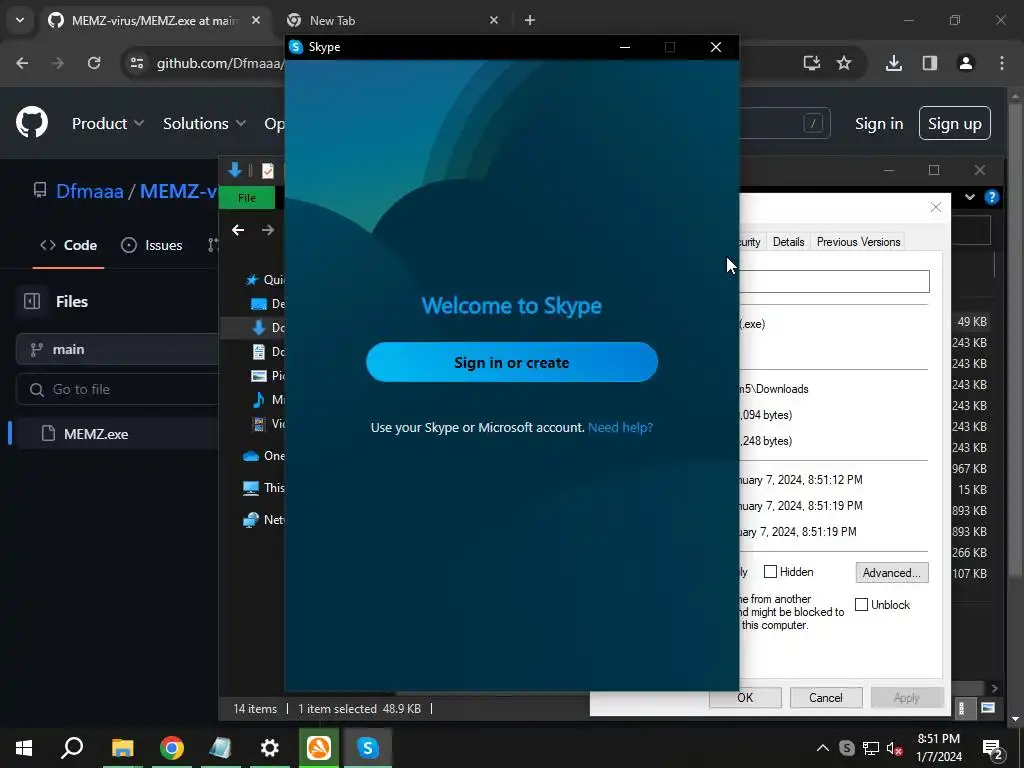The image size is (1024, 768).
Task: Switch to the Code tab on GitHub
Action: coord(69,246)
